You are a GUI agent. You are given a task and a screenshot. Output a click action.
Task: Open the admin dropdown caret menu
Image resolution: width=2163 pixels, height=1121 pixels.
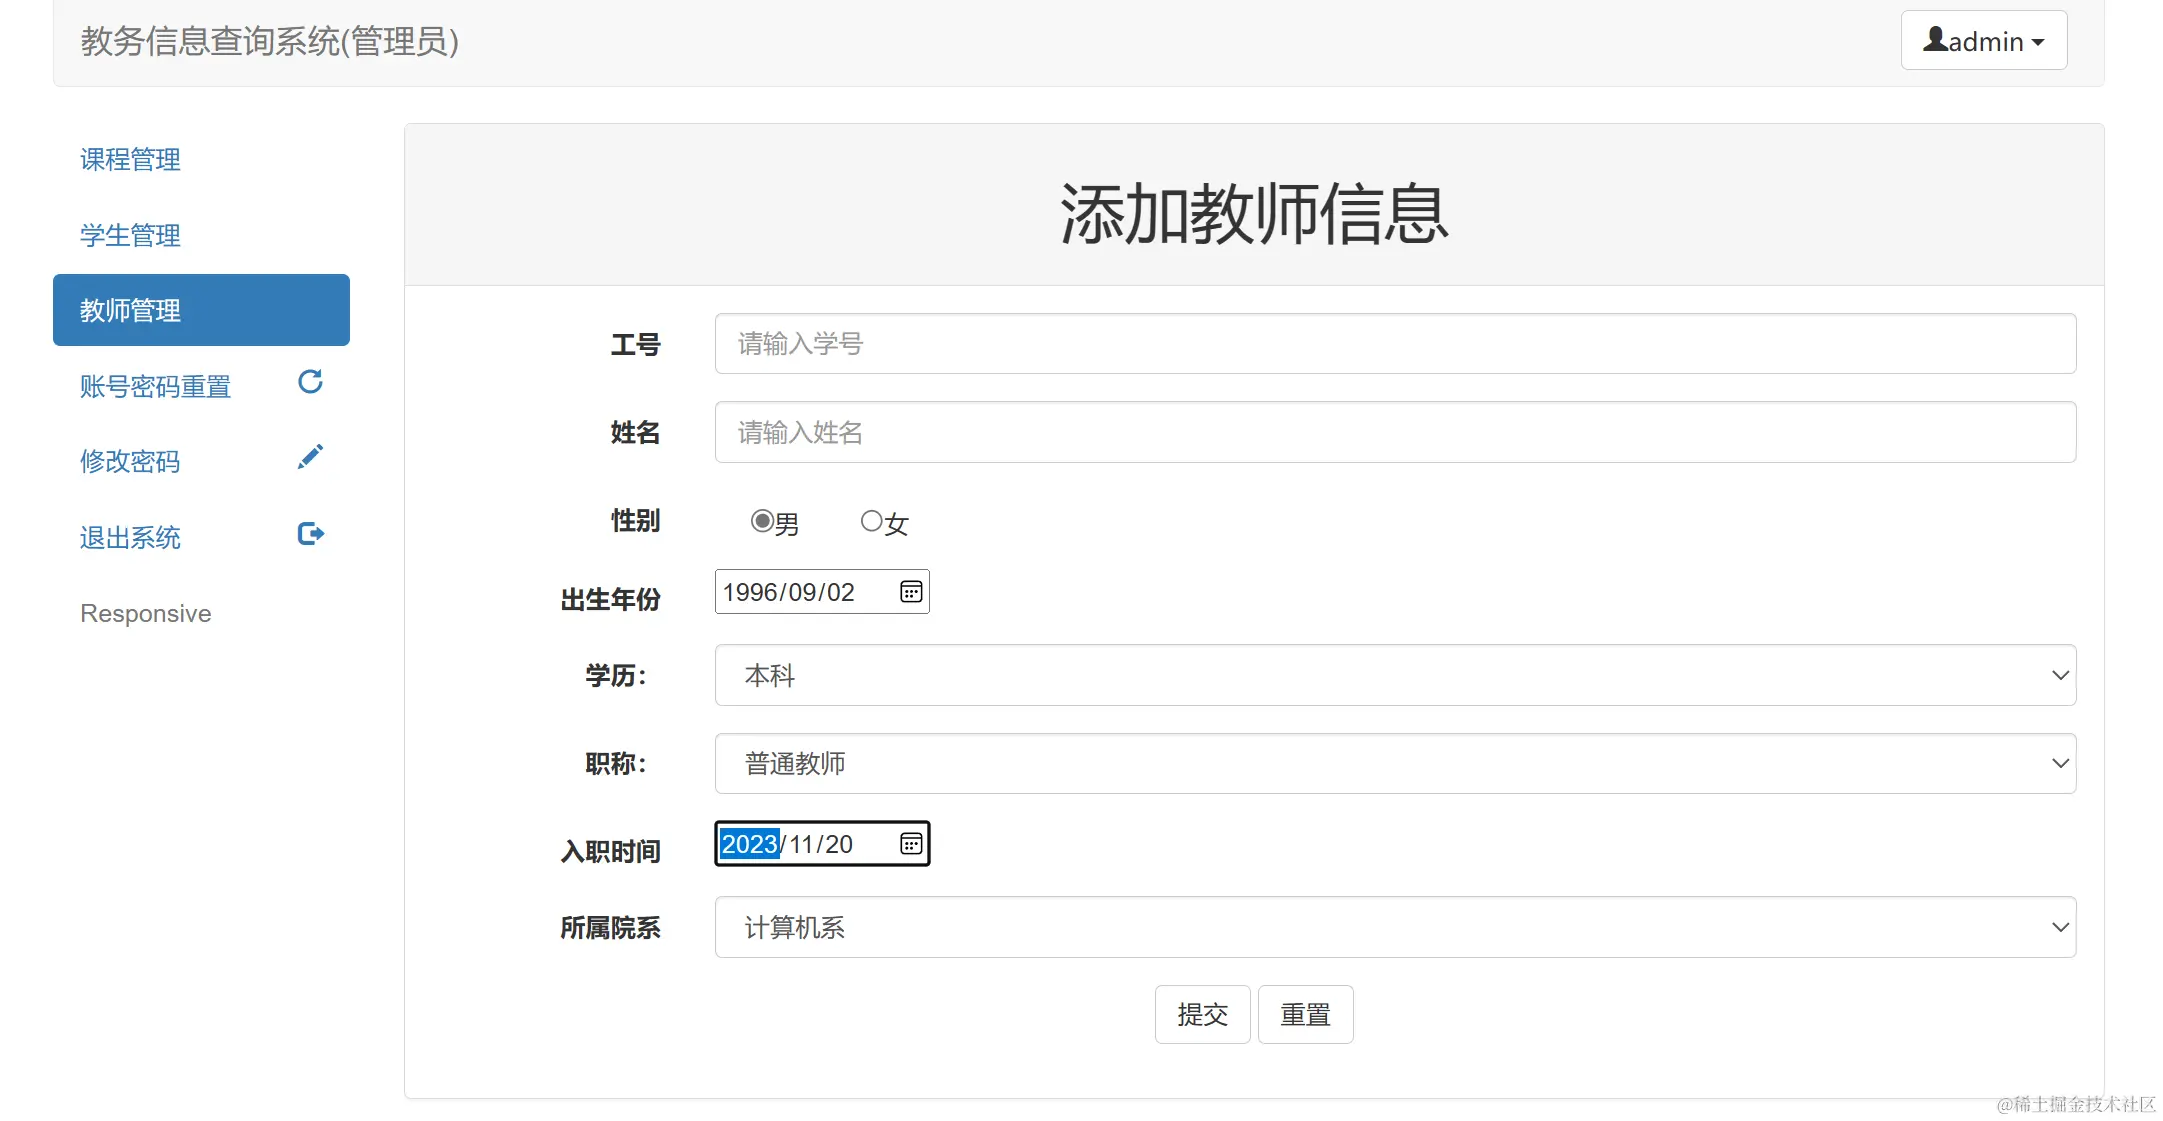(x=2038, y=42)
